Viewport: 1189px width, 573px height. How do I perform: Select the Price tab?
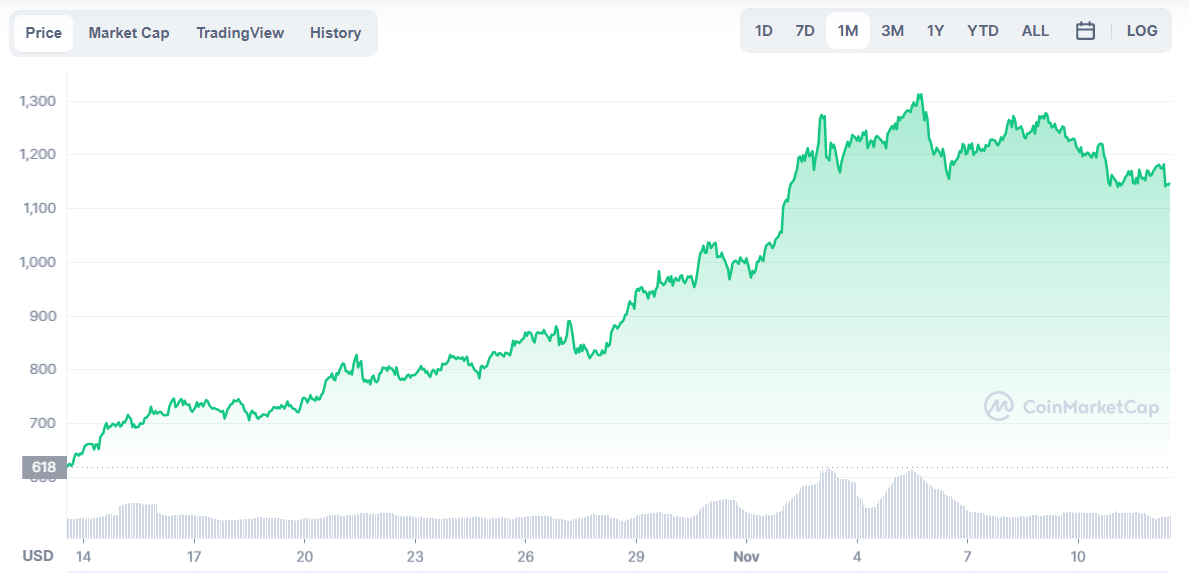44,33
